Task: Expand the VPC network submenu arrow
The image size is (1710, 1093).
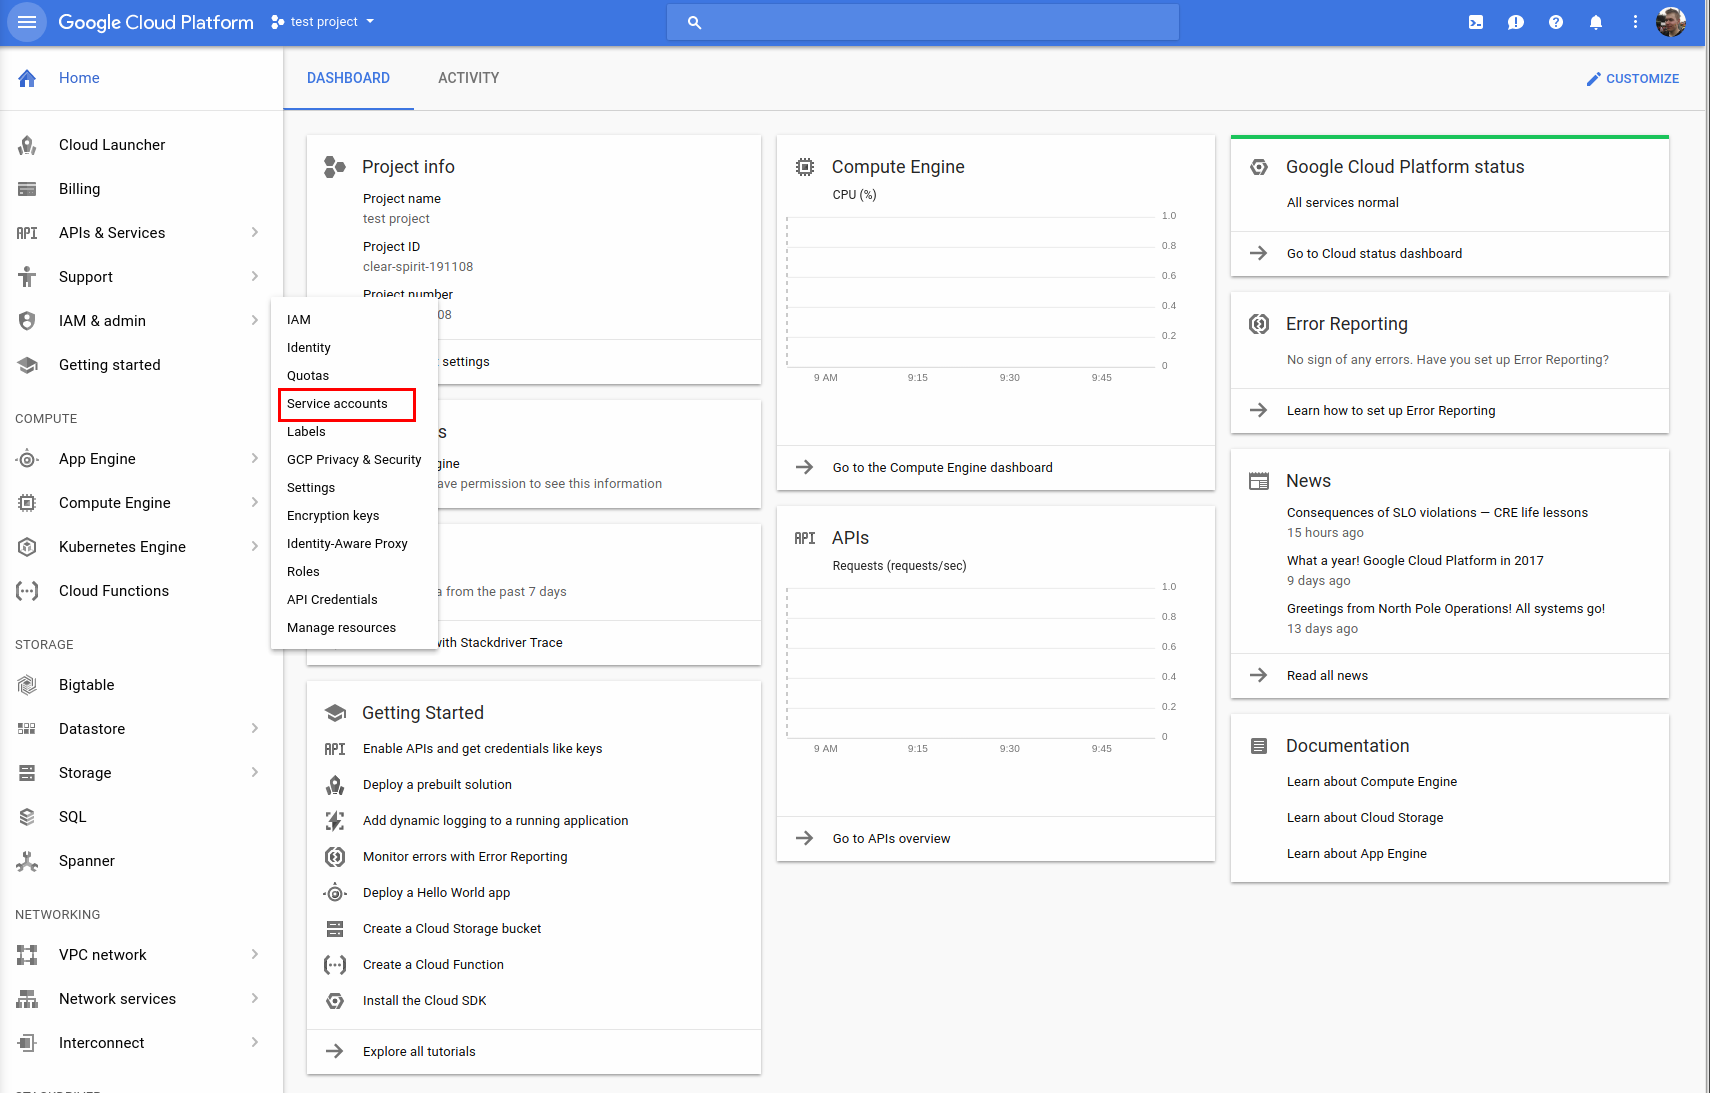Action: pos(255,955)
